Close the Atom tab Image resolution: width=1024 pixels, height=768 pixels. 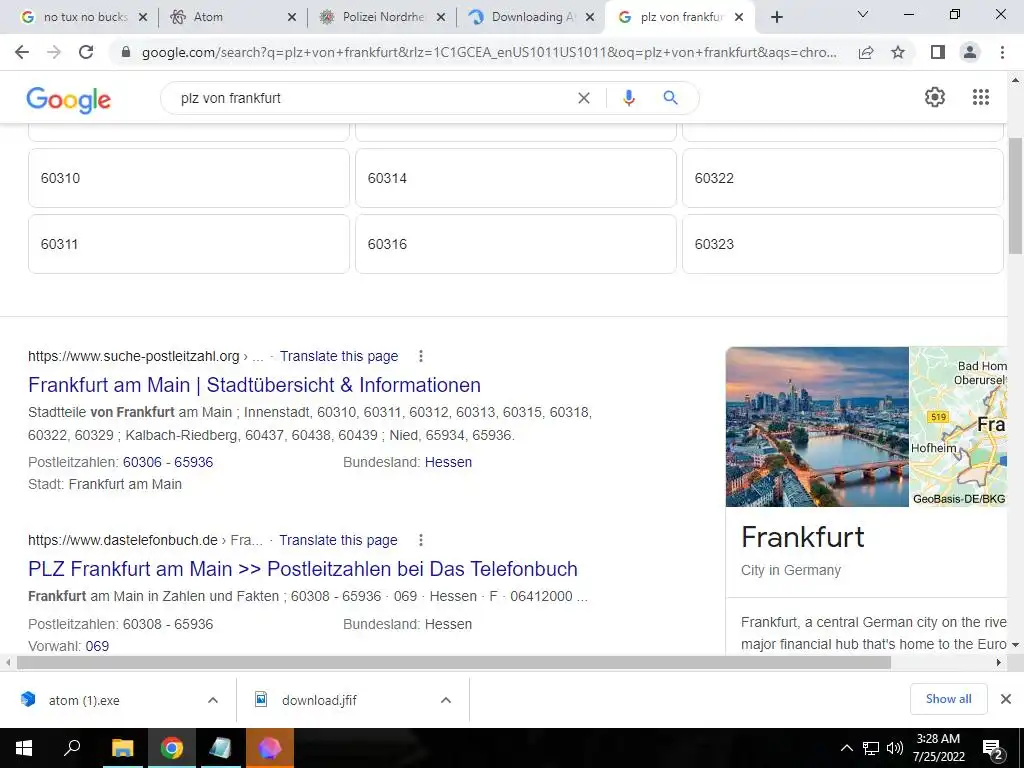[x=291, y=18]
